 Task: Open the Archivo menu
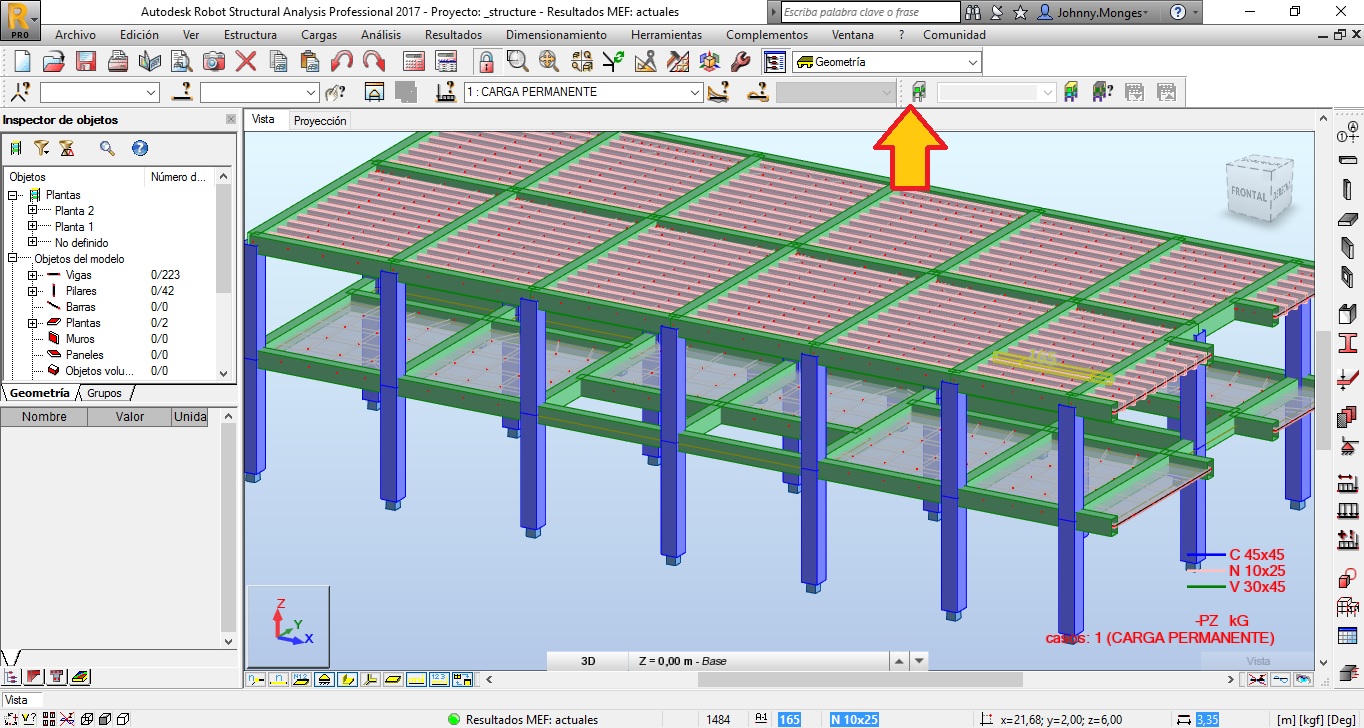coord(75,35)
